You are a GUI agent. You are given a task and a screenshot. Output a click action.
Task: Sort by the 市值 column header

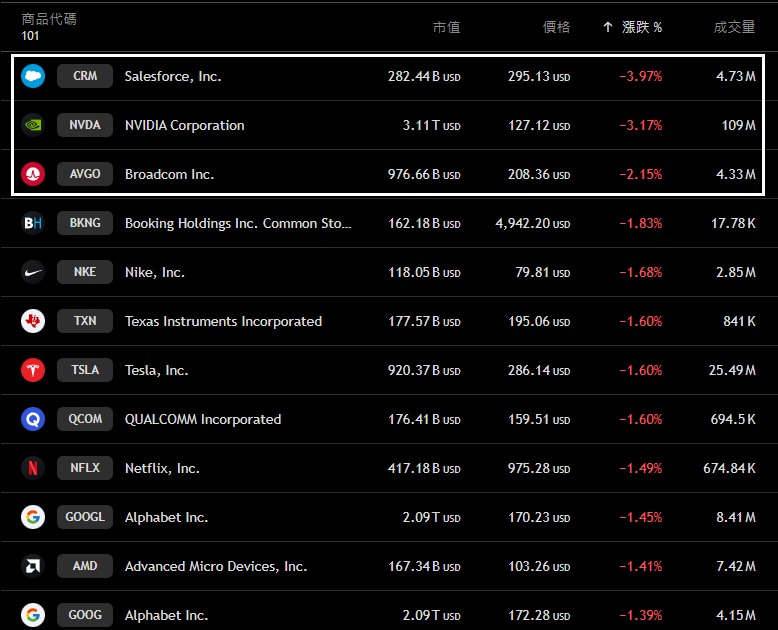tap(446, 27)
